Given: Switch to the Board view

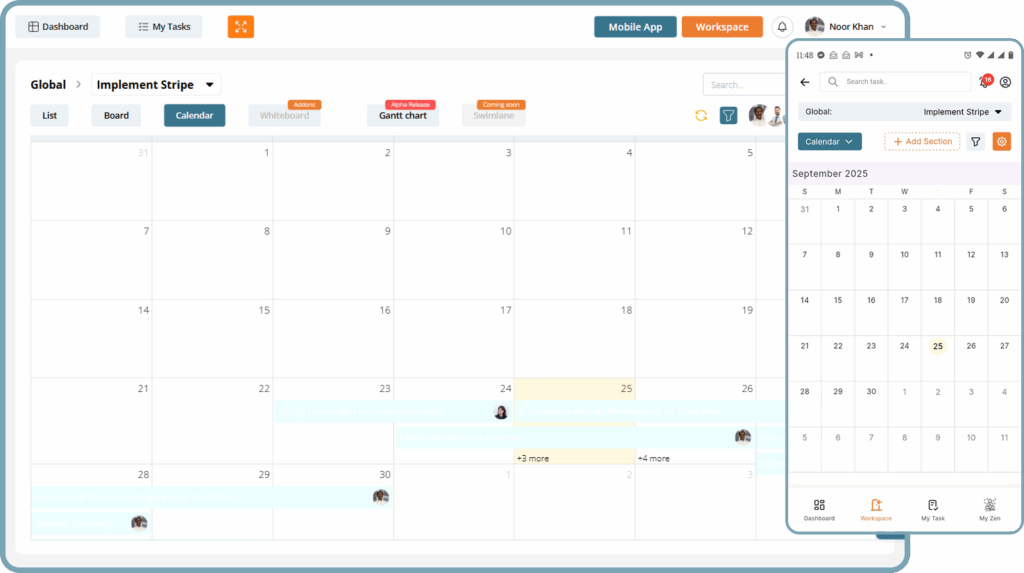Looking at the screenshot, I should [116, 116].
